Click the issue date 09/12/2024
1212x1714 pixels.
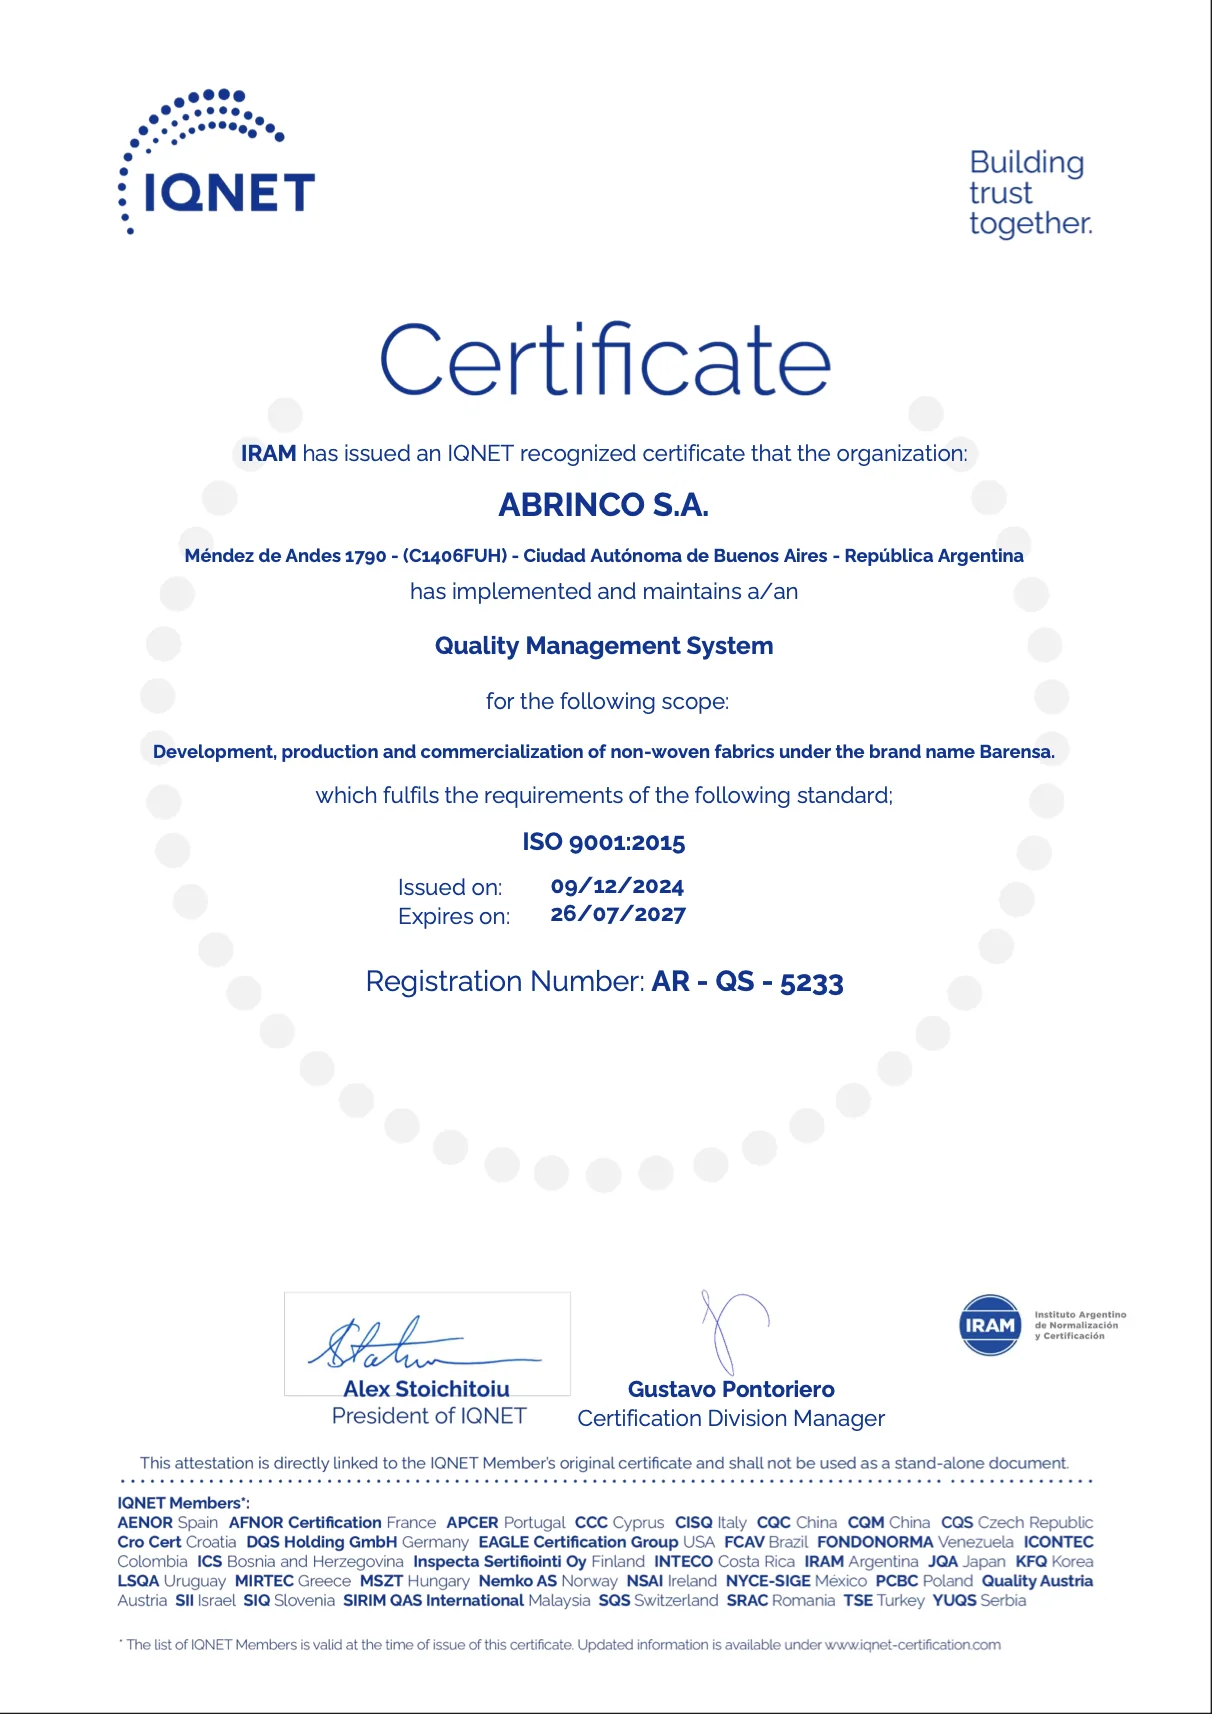(x=617, y=886)
